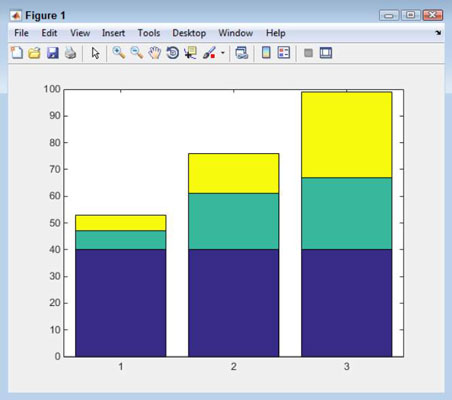Open the Help menu
The width and height of the screenshot is (452, 400).
[275, 33]
